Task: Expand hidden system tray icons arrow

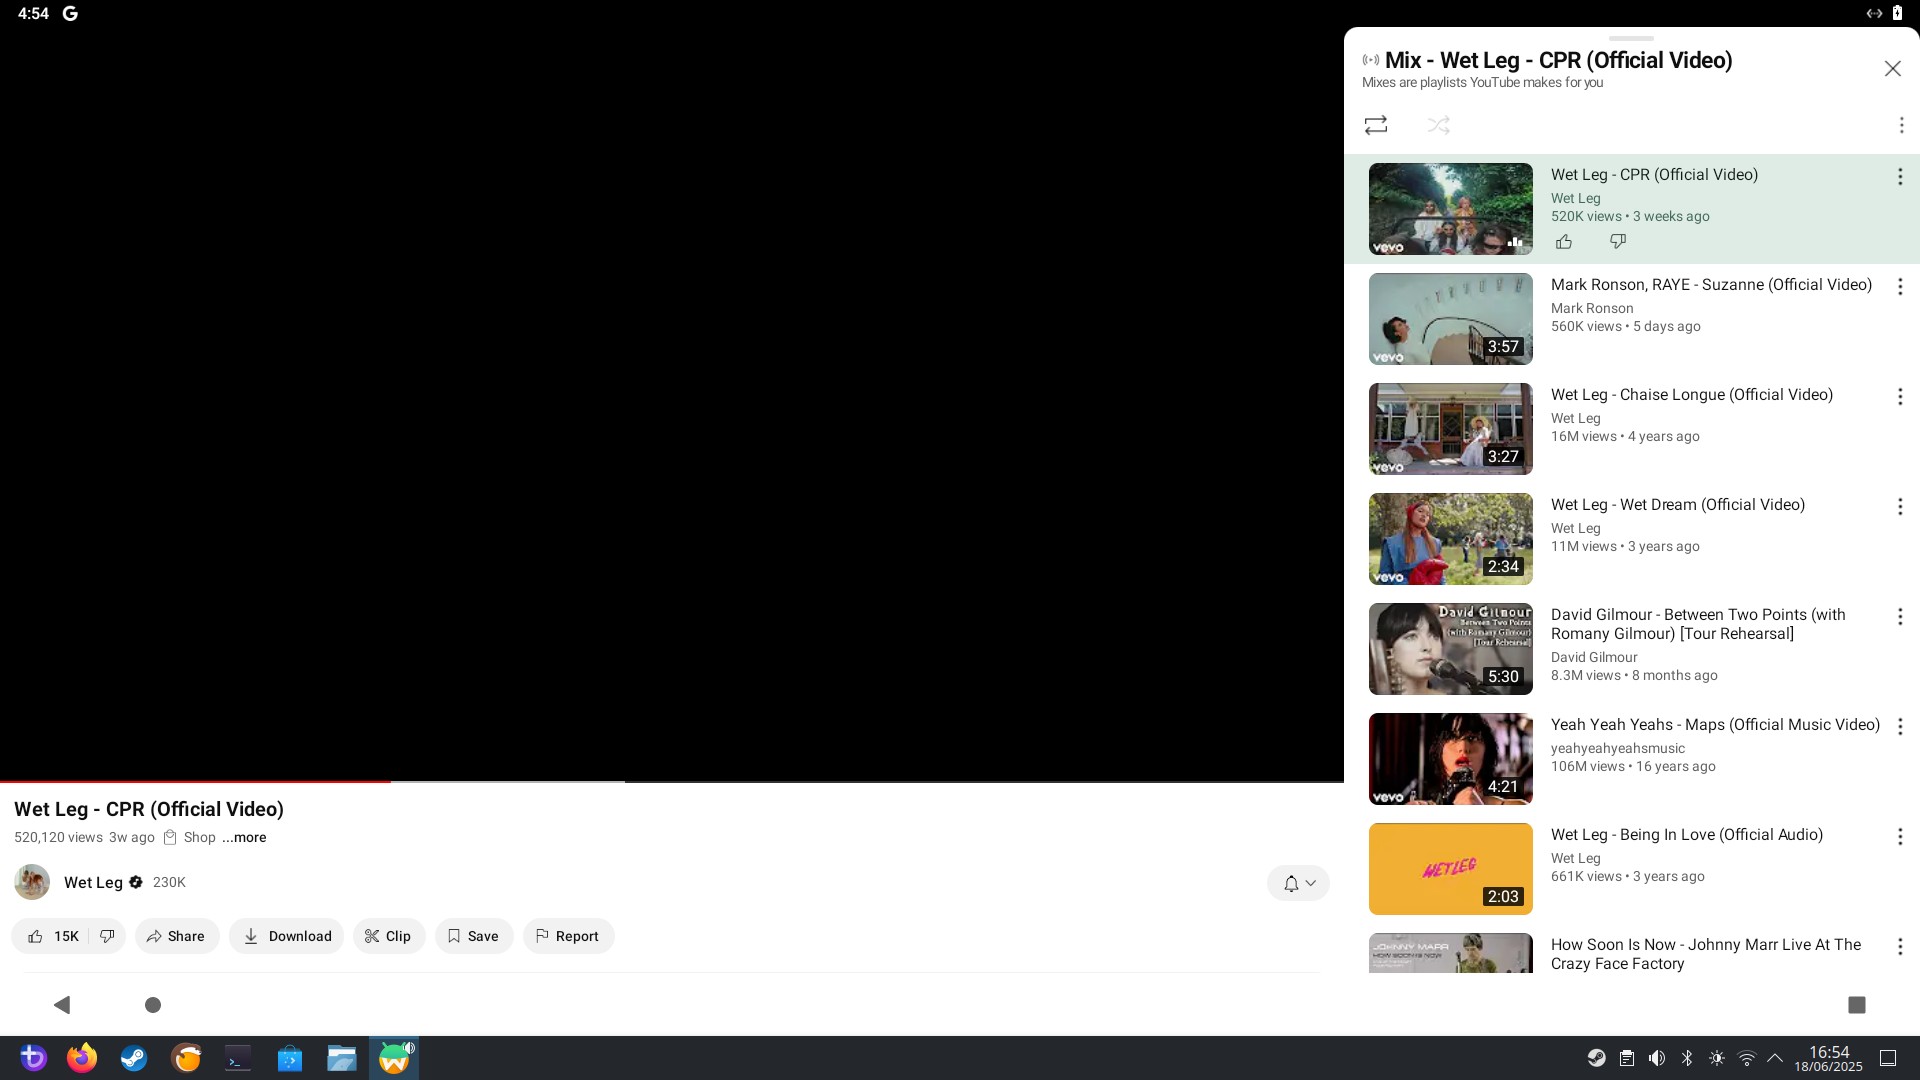Action: (1775, 1058)
